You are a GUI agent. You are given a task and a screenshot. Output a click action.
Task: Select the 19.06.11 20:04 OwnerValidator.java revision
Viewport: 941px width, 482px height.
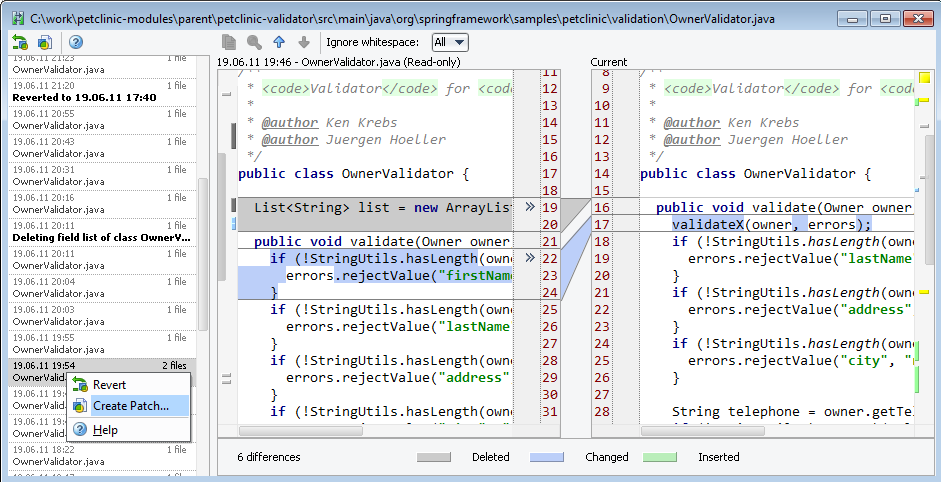pyautogui.click(x=102, y=288)
